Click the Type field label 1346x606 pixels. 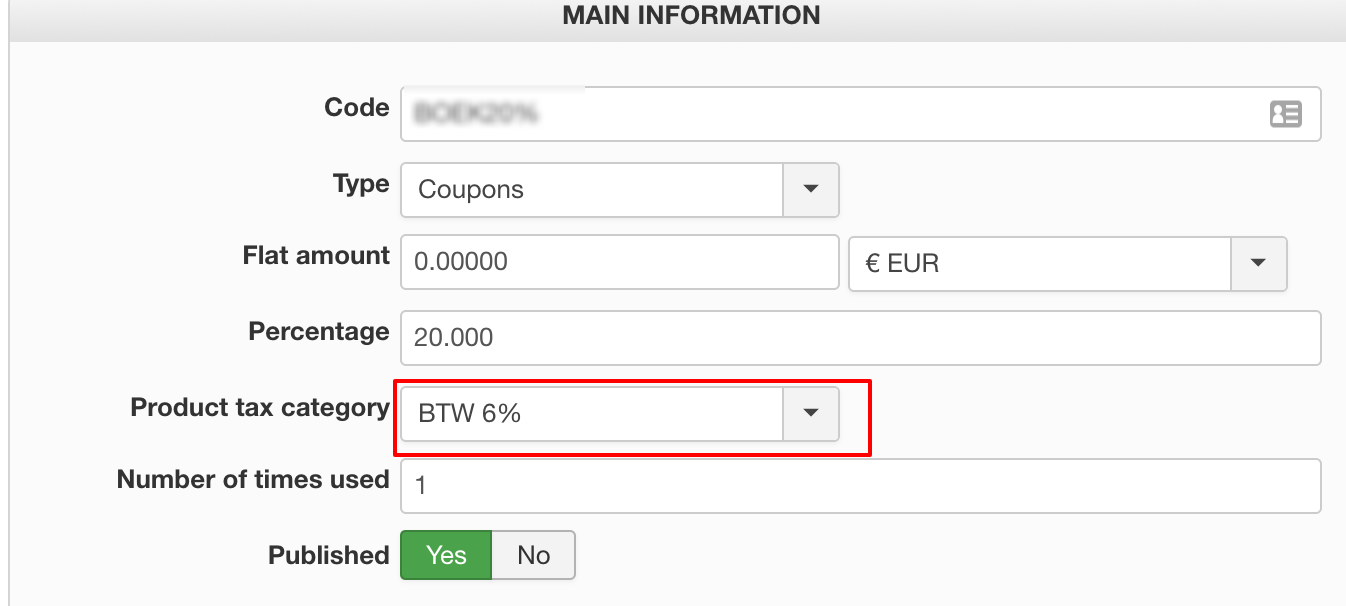tap(360, 184)
